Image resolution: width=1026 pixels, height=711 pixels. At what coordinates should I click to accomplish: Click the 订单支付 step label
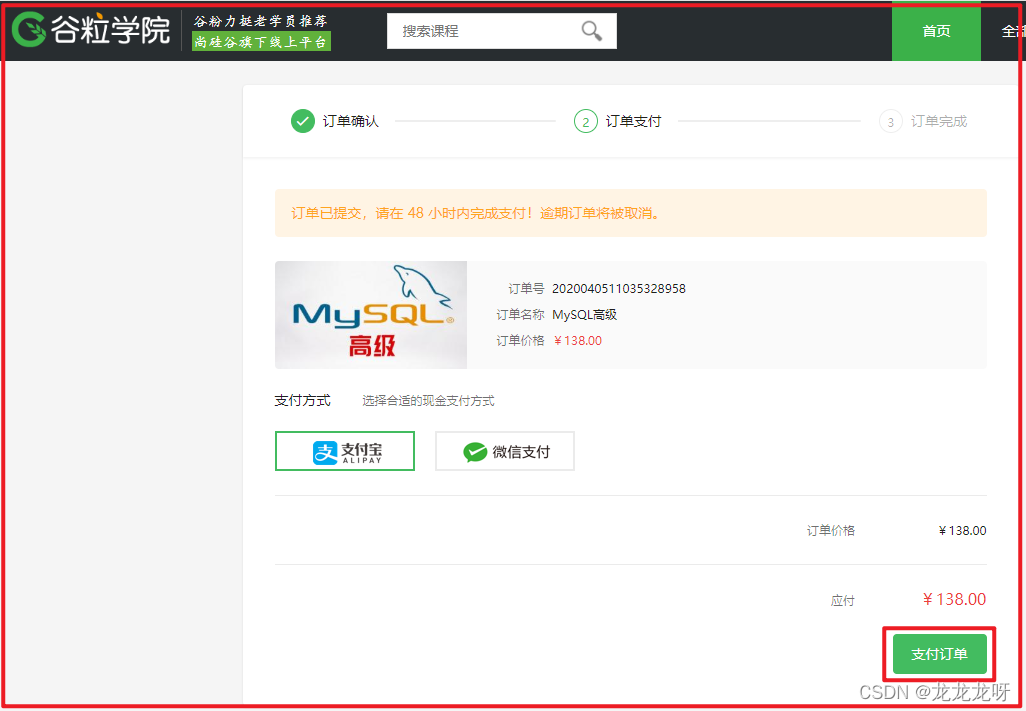tap(633, 122)
